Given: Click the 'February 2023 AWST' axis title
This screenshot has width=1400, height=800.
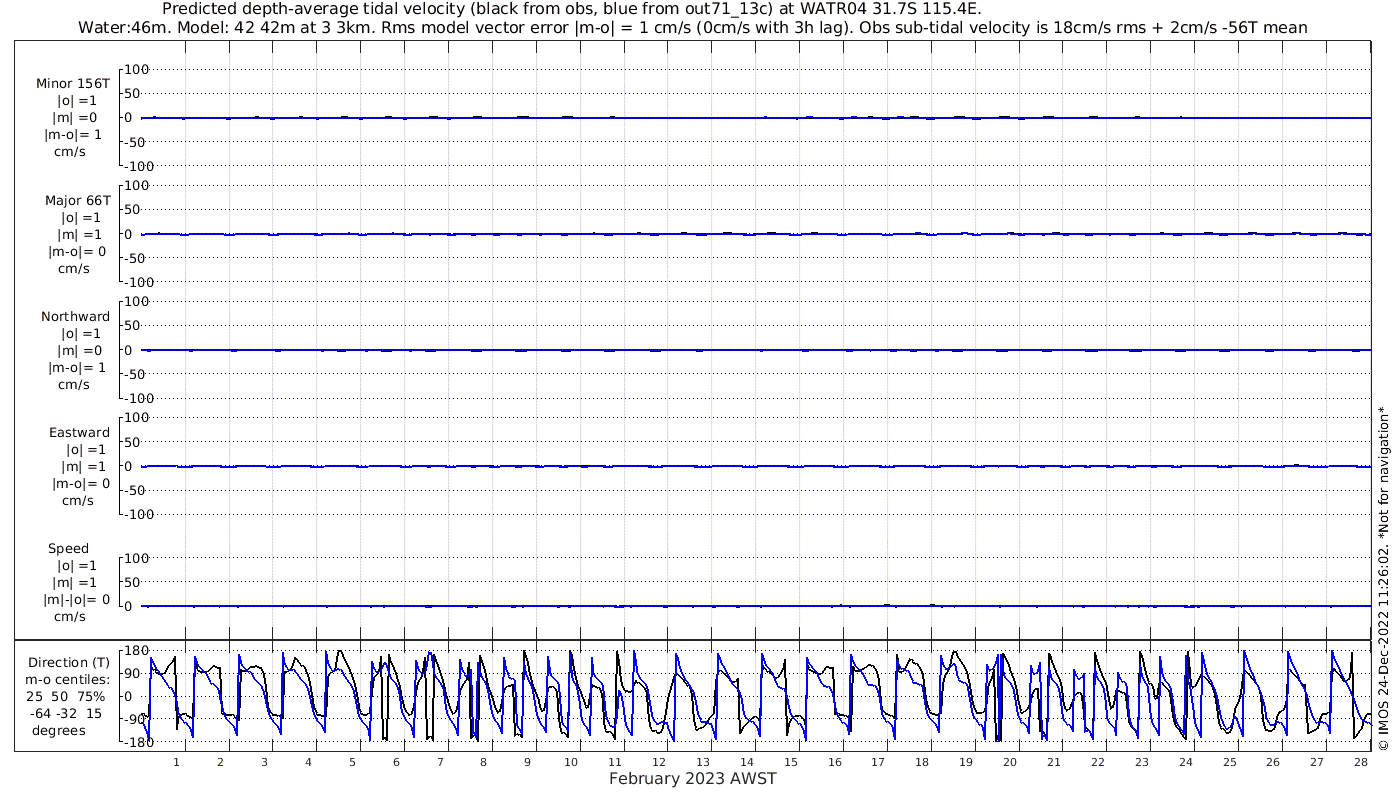Looking at the screenshot, I should (692, 779).
